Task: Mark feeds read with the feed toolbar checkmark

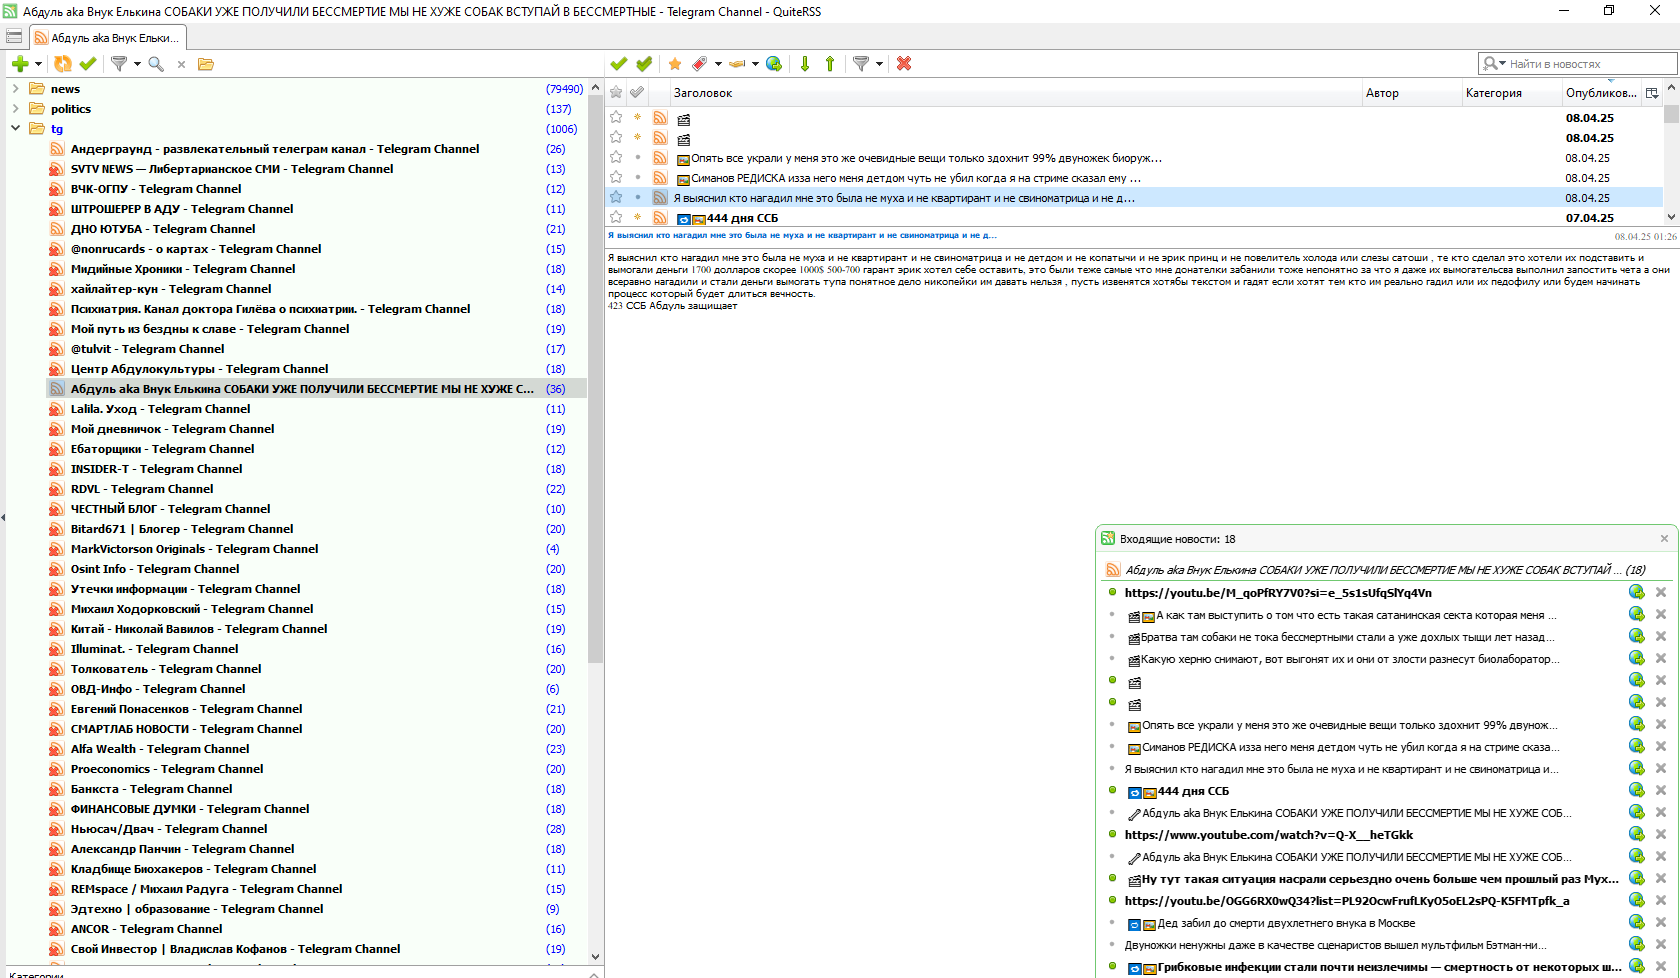Action: click(x=88, y=64)
